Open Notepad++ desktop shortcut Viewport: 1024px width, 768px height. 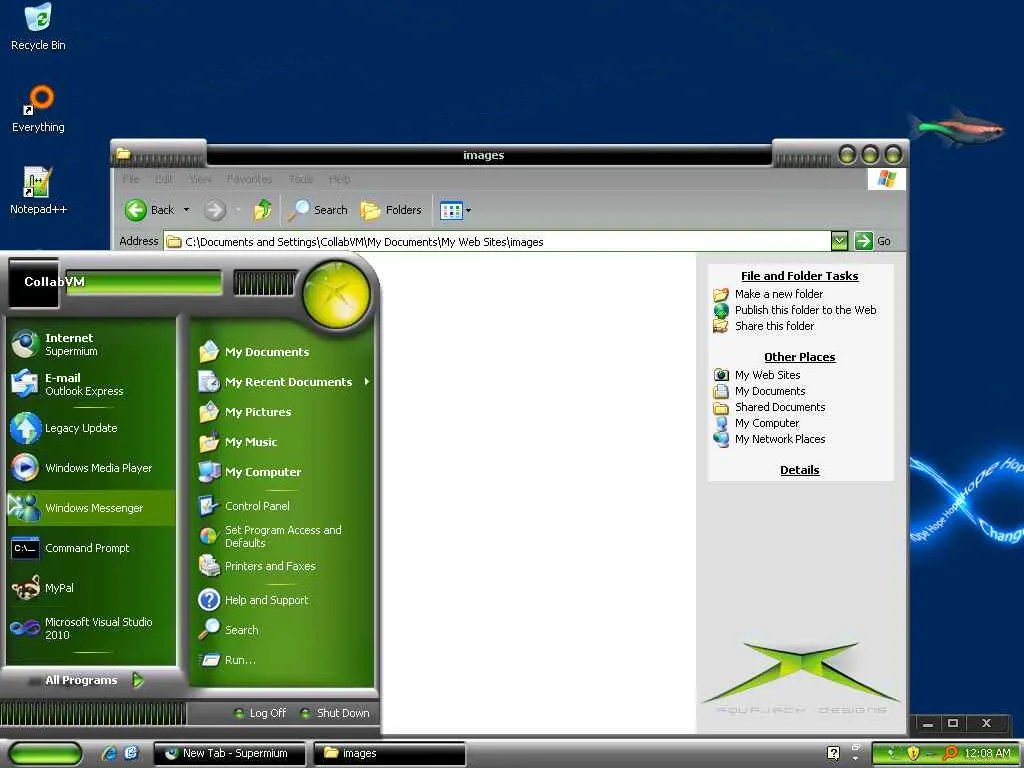tap(38, 191)
